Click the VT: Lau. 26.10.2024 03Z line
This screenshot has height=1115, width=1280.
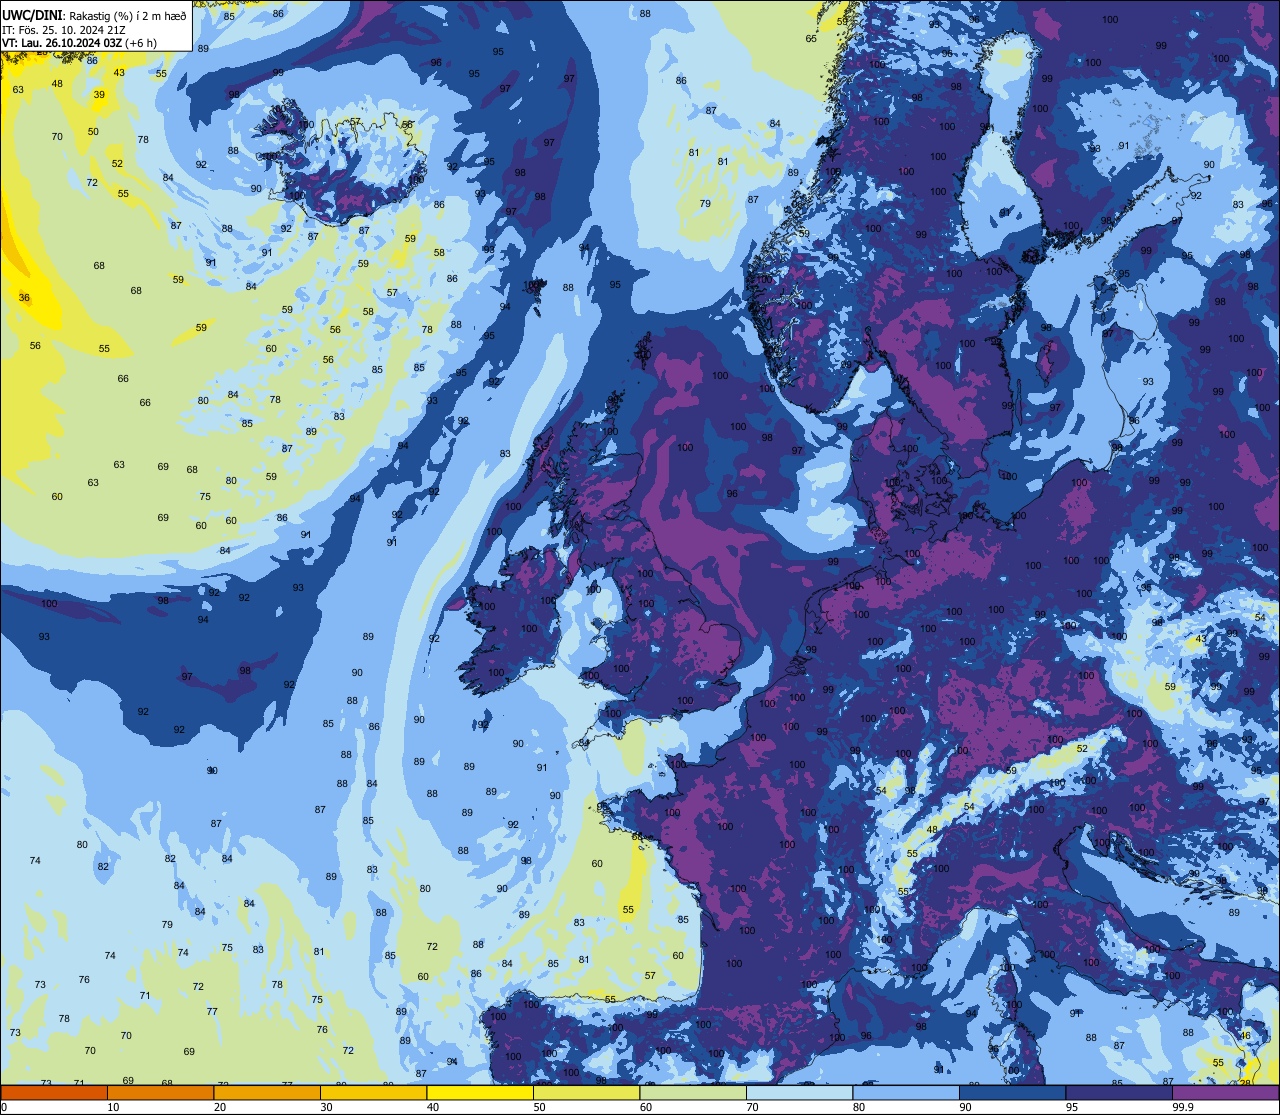coord(79,43)
